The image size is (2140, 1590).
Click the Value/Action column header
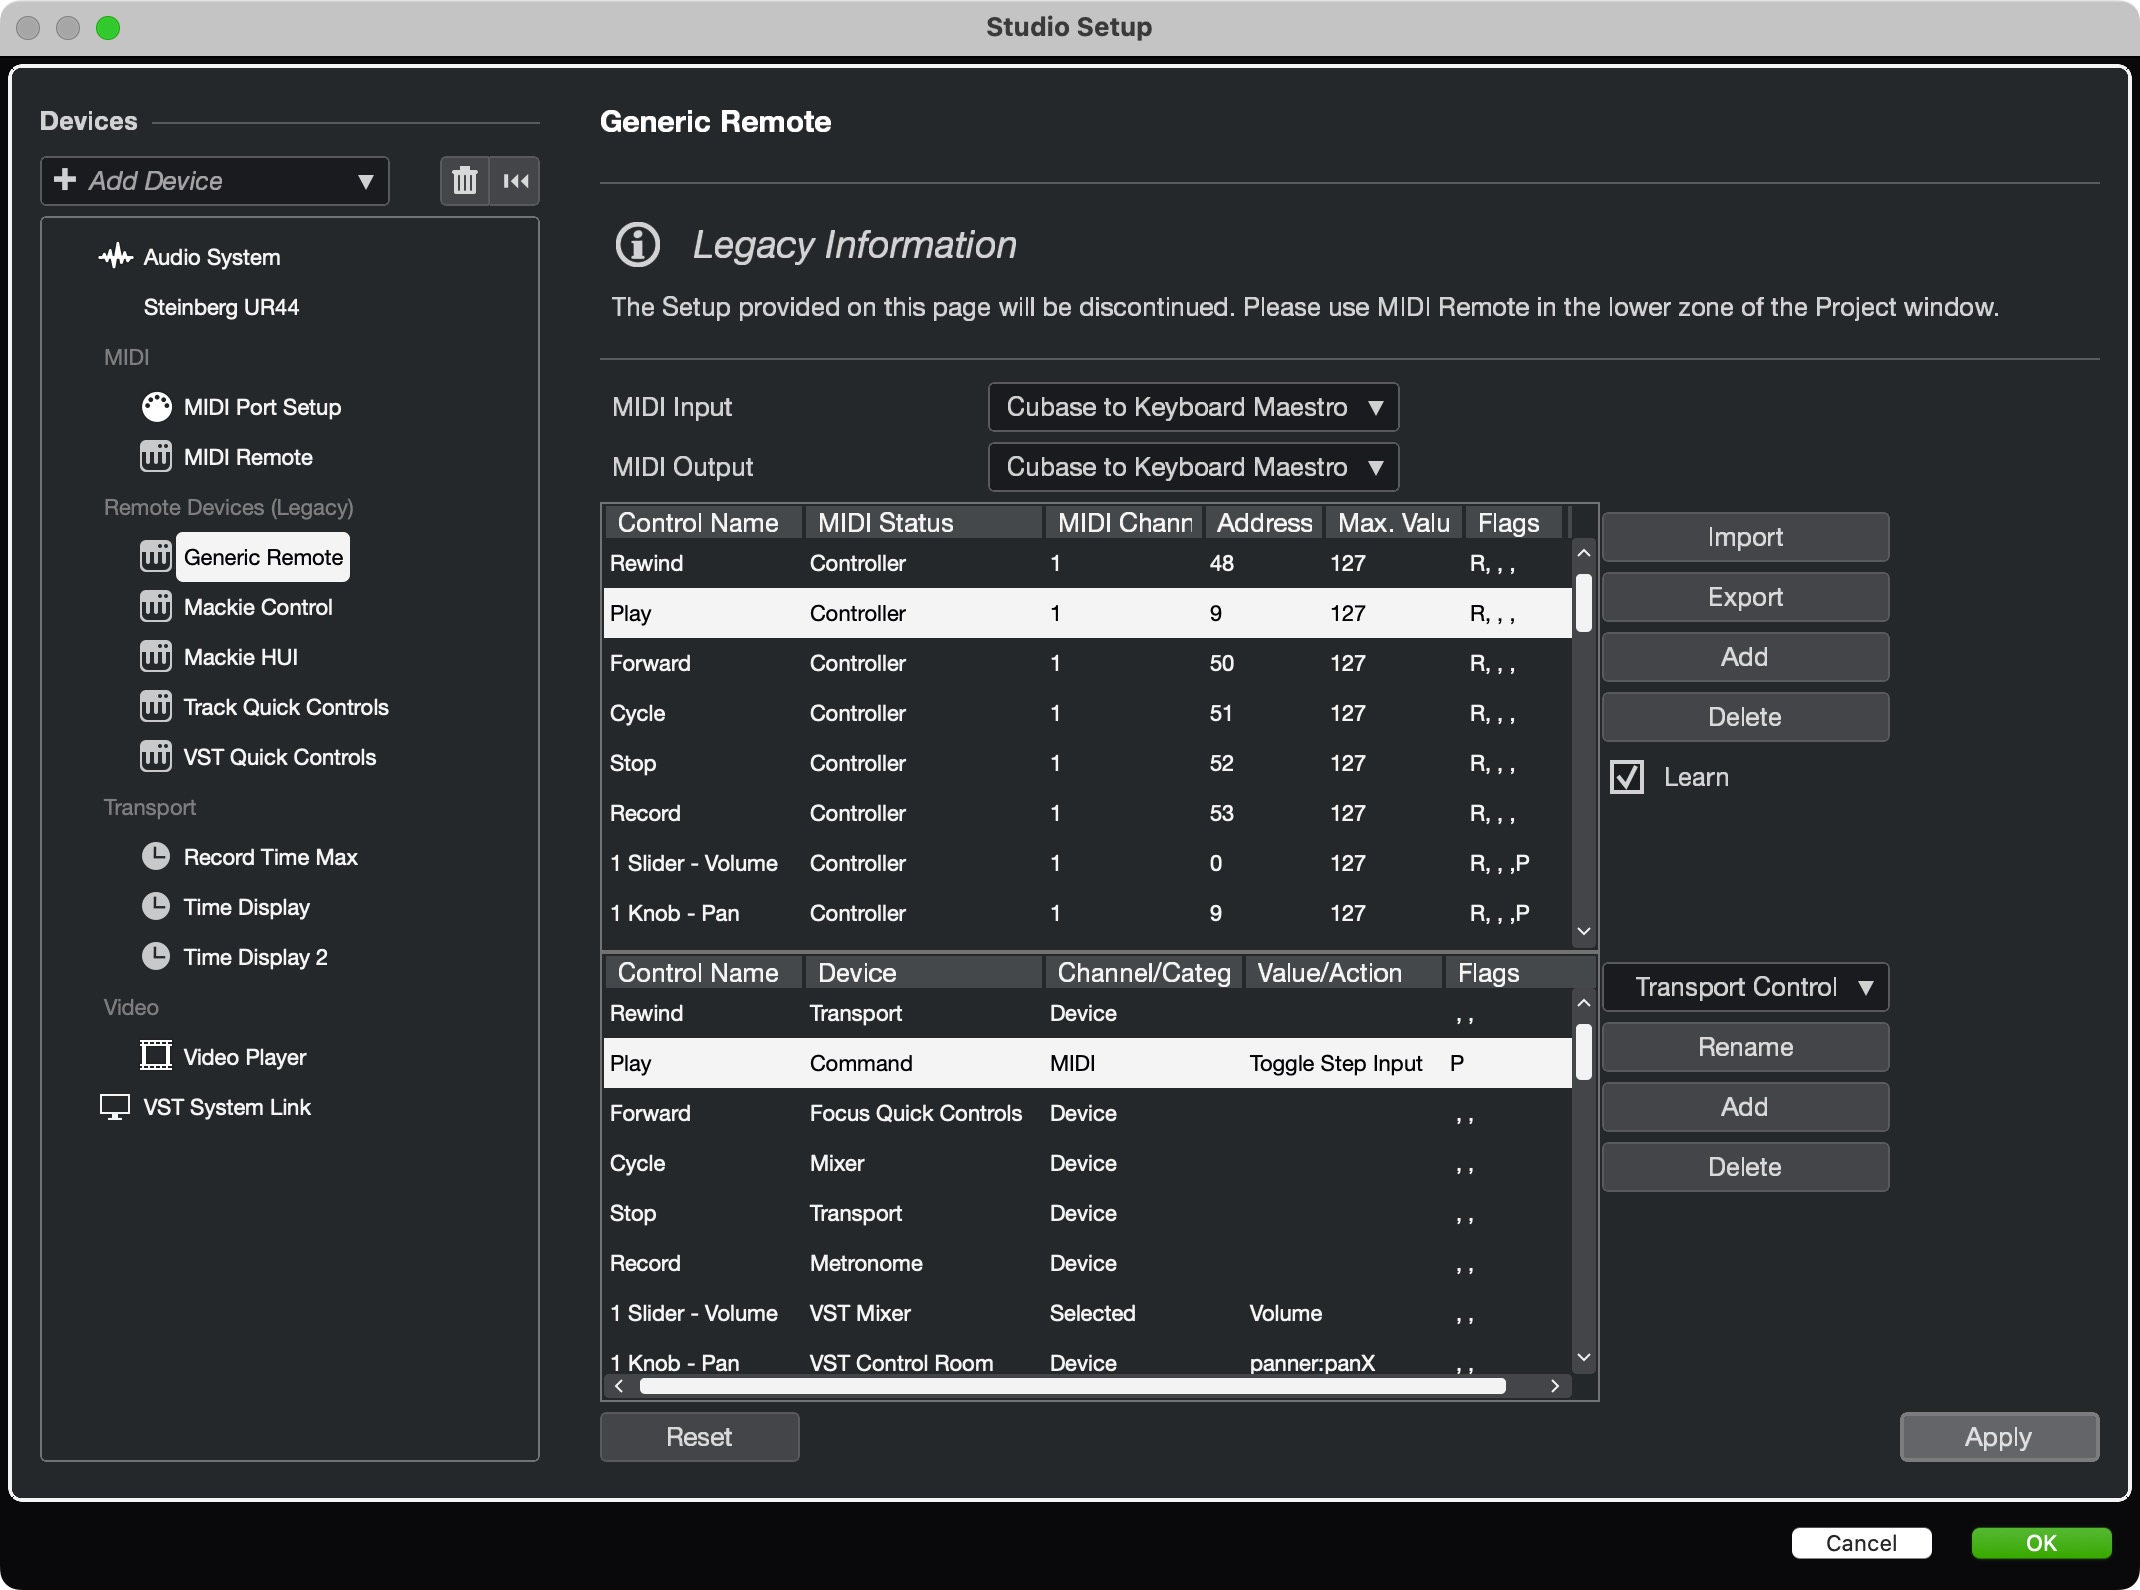coord(1343,973)
